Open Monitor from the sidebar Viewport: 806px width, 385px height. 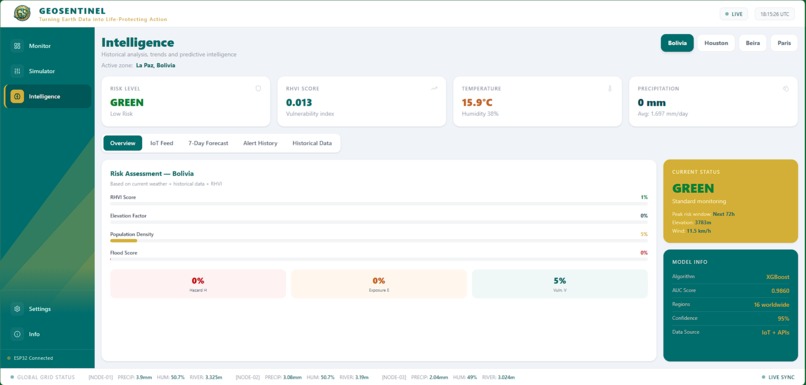tap(47, 46)
